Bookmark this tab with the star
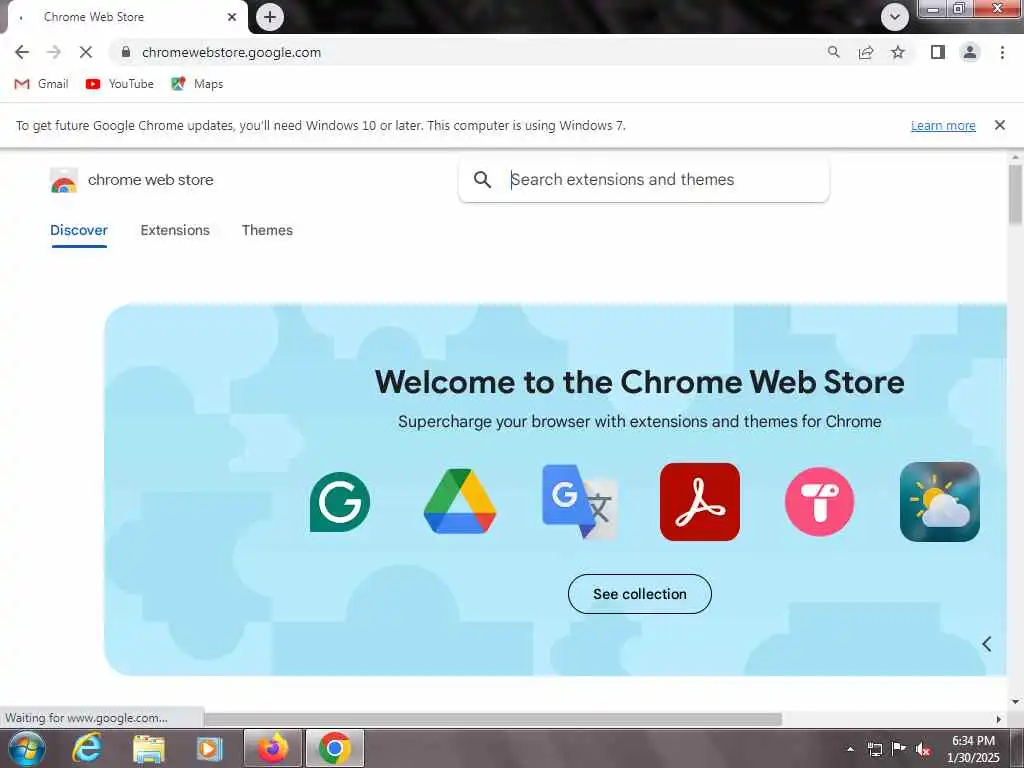 point(898,52)
